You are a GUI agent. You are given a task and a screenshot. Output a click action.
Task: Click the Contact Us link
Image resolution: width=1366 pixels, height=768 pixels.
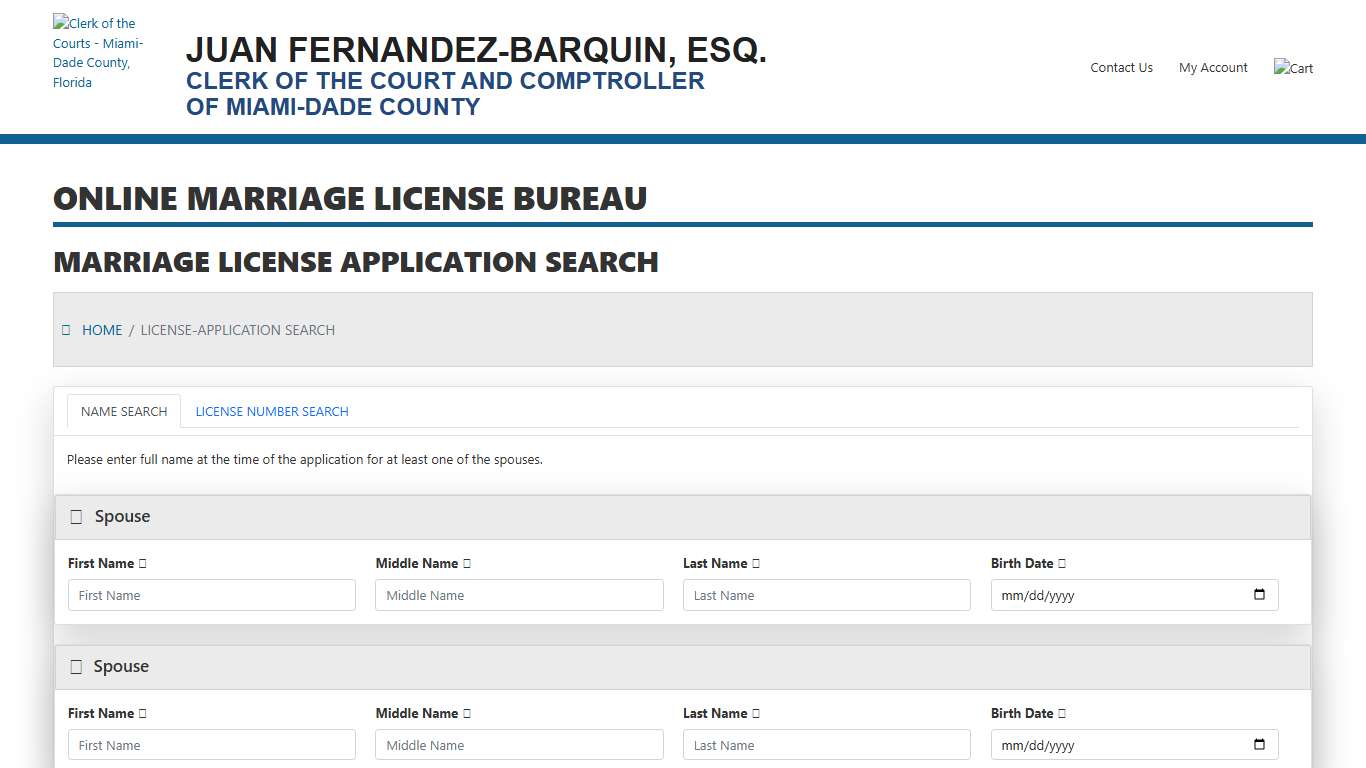[1121, 67]
